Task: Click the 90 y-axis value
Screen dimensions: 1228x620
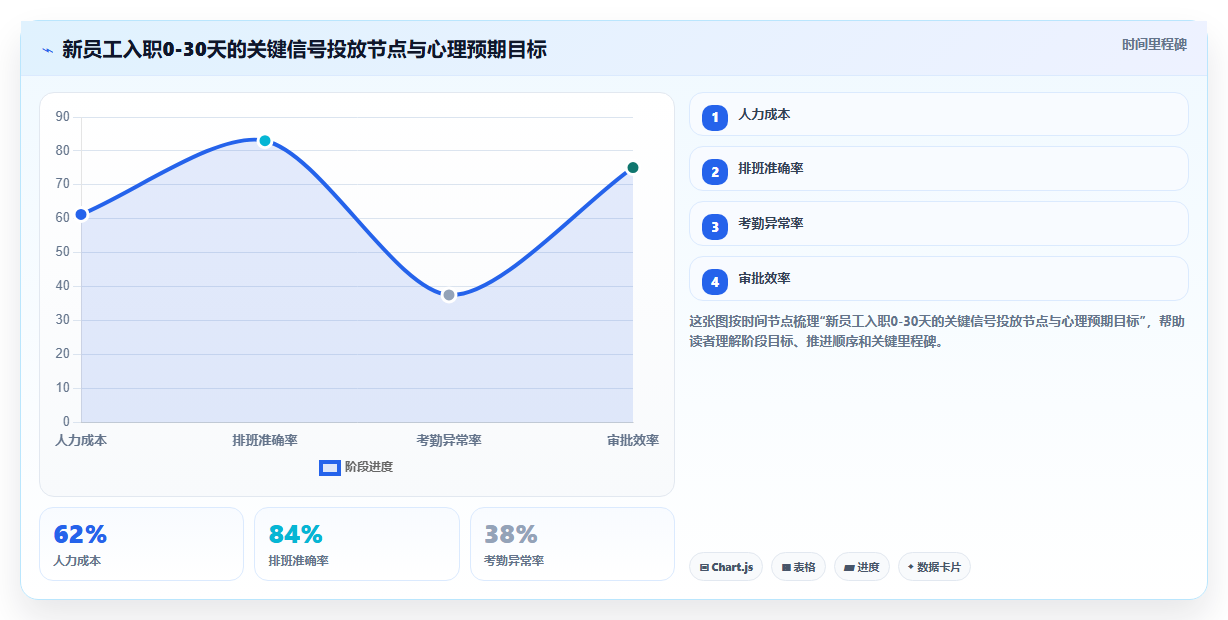Action: (x=63, y=117)
